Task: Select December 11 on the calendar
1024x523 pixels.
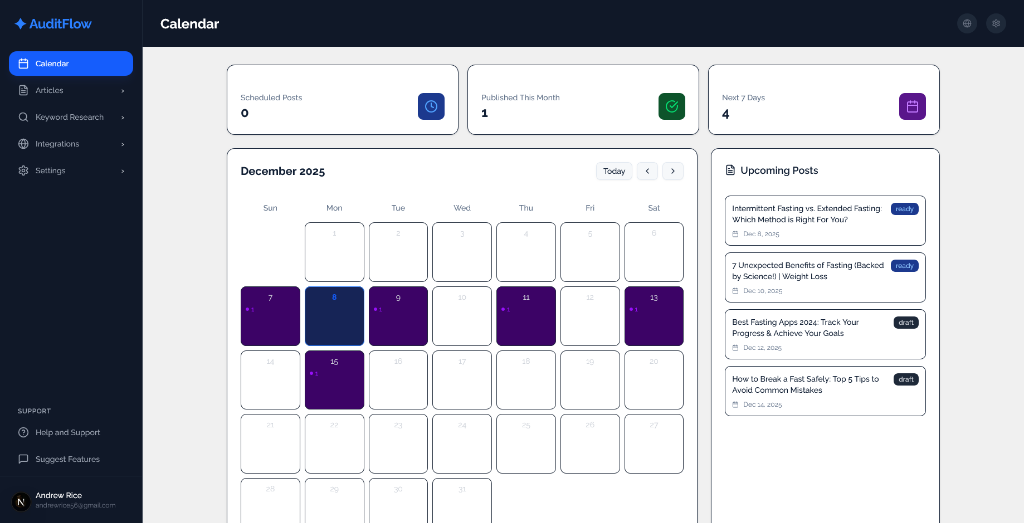Action: [x=526, y=316]
